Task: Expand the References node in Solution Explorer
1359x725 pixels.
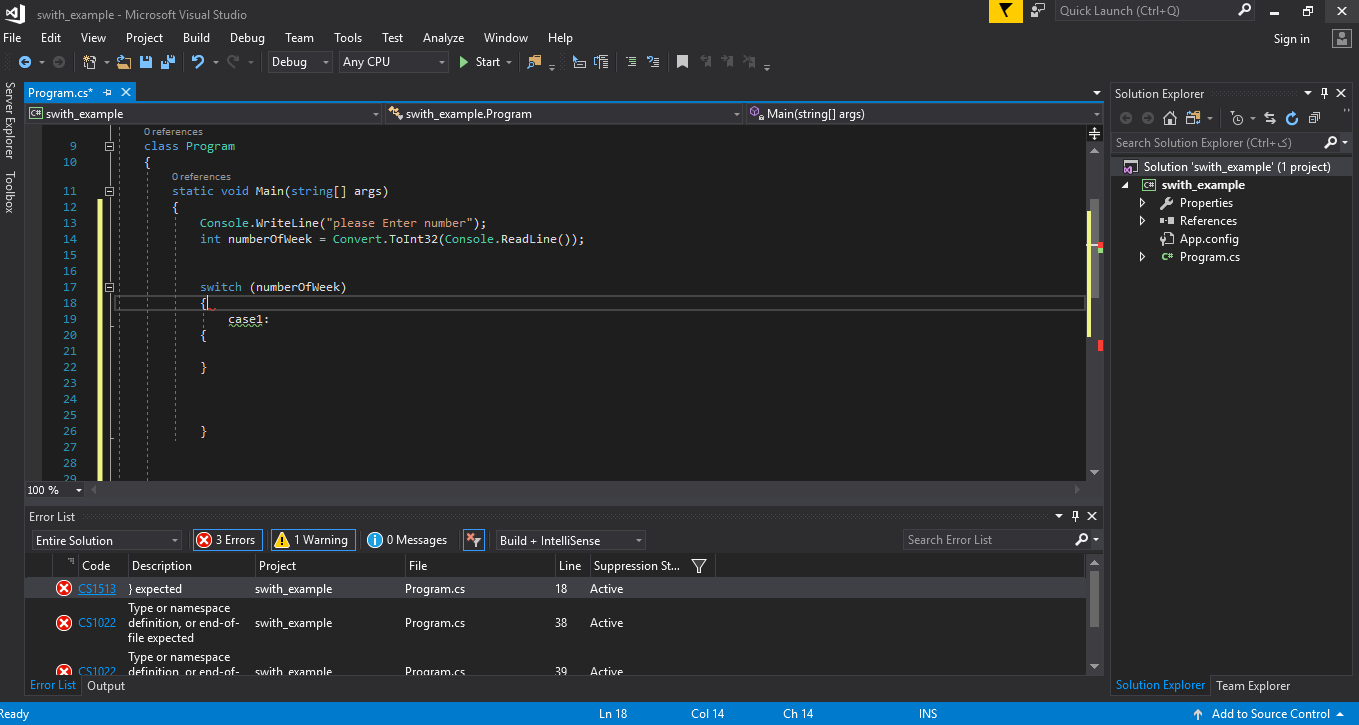Action: pyautogui.click(x=1143, y=221)
